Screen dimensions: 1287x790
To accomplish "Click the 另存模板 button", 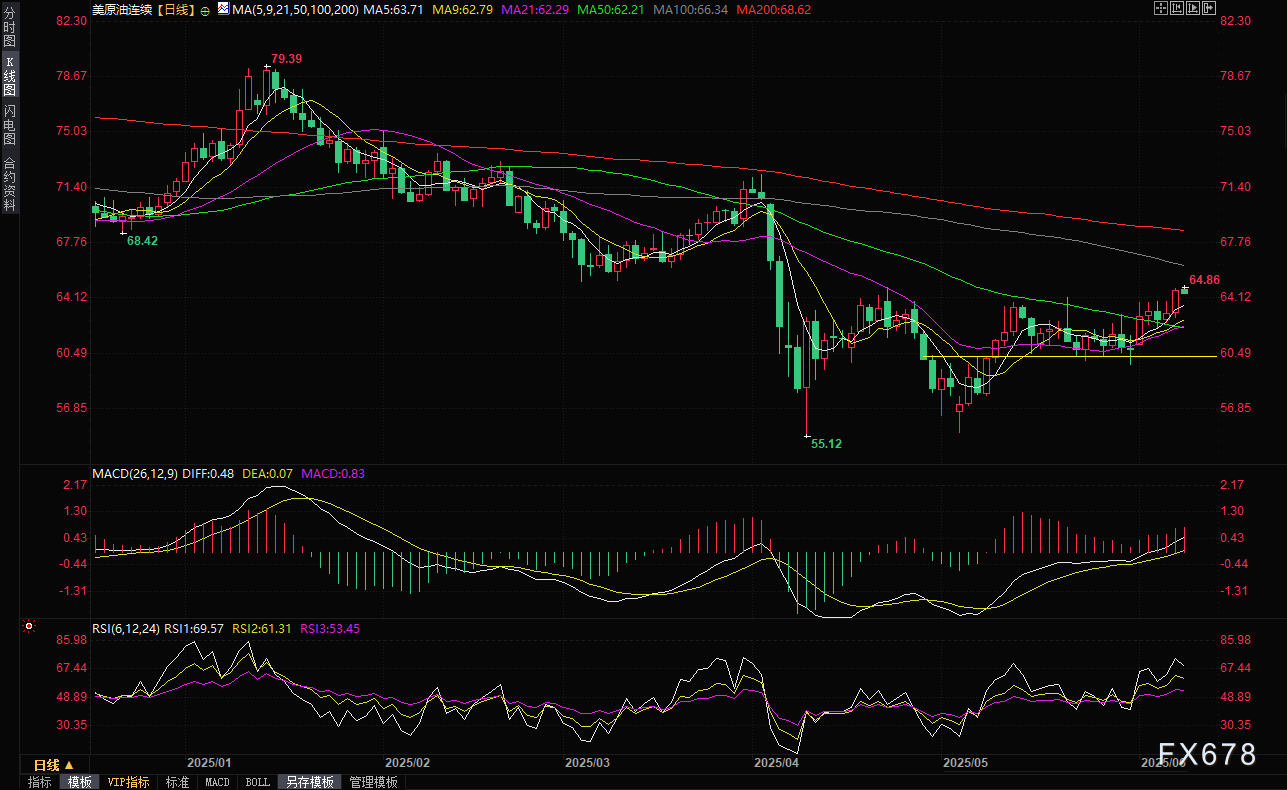I will tap(309, 782).
